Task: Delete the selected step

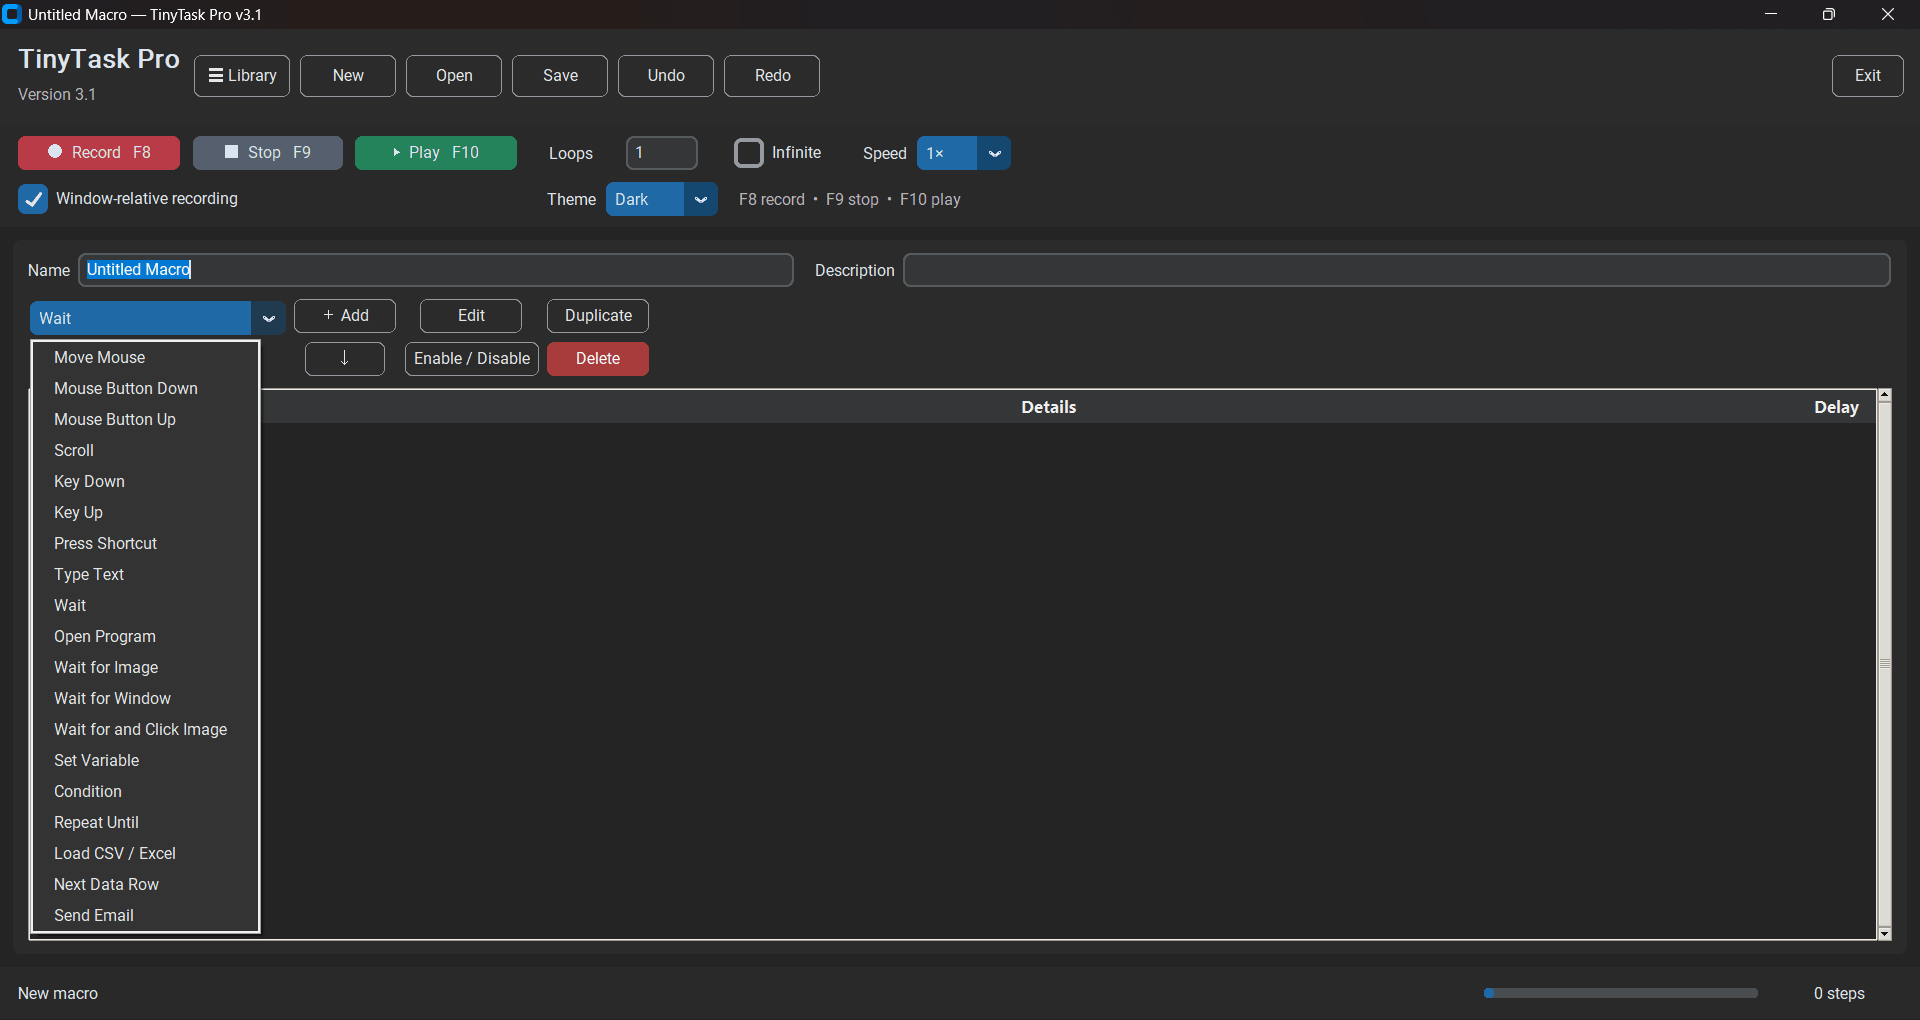Action: click(598, 359)
